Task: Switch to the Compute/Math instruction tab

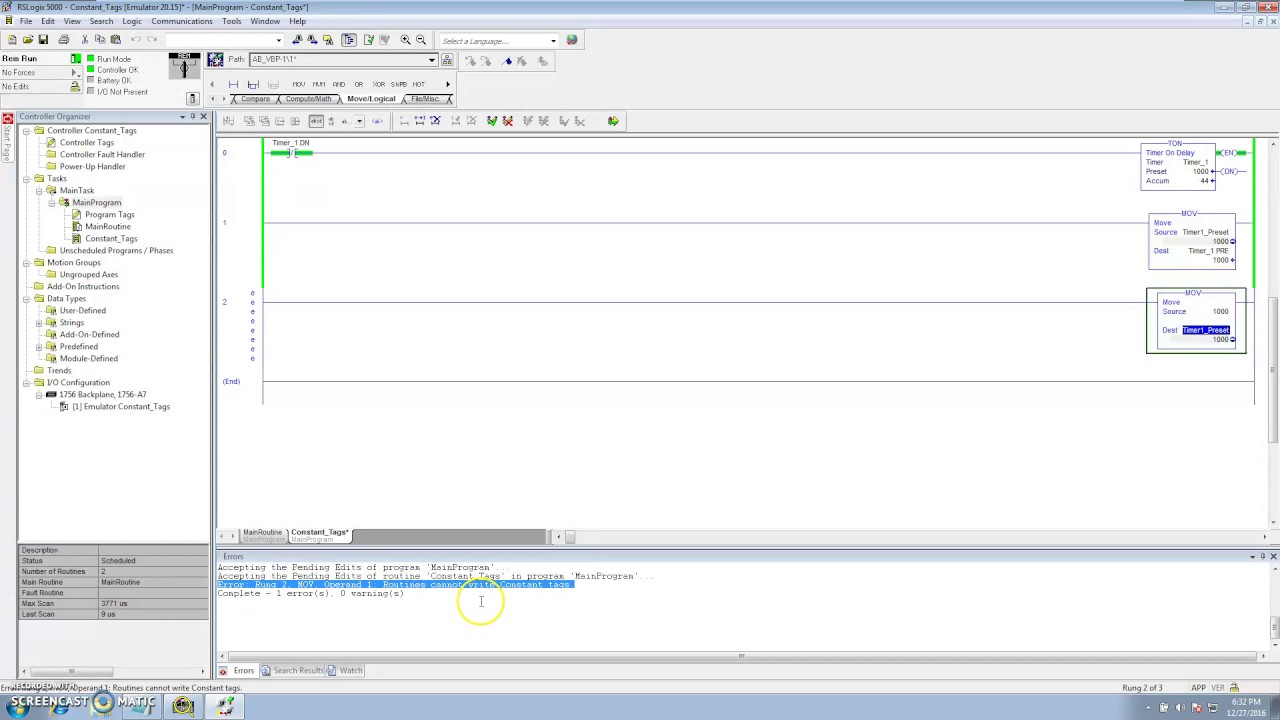Action: (x=308, y=99)
